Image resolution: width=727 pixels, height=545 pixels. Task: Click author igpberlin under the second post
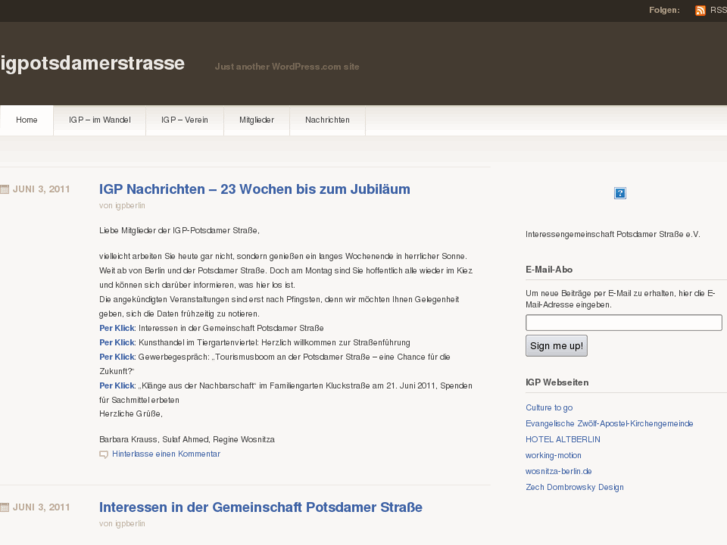click(130, 524)
